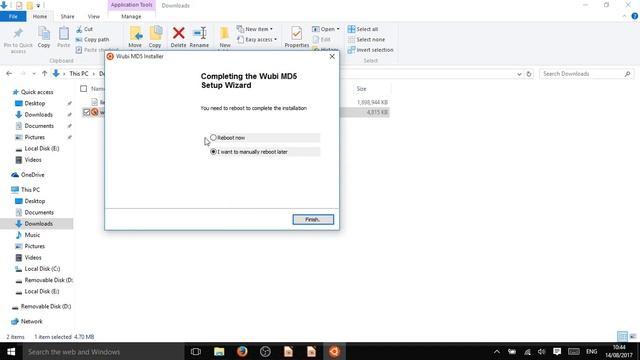Switch to the View ribbon tab
Screen dimensions: 640x360
click(x=93, y=16)
